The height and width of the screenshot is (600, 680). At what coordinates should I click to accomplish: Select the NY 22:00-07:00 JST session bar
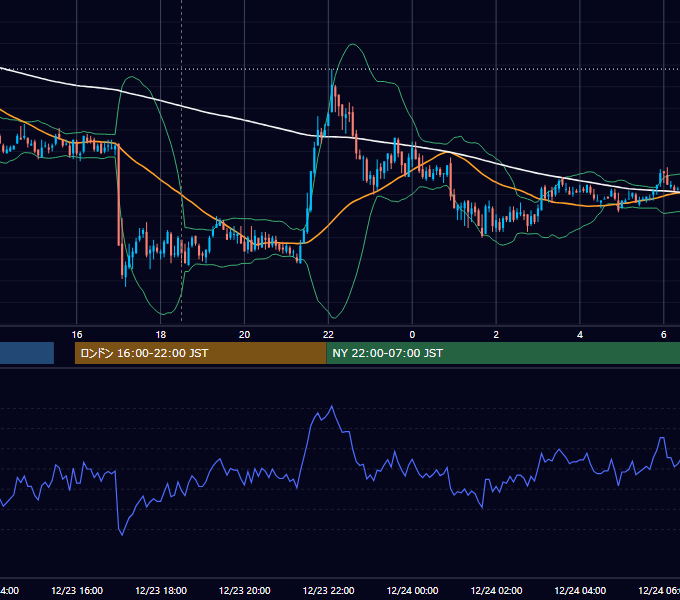point(503,353)
